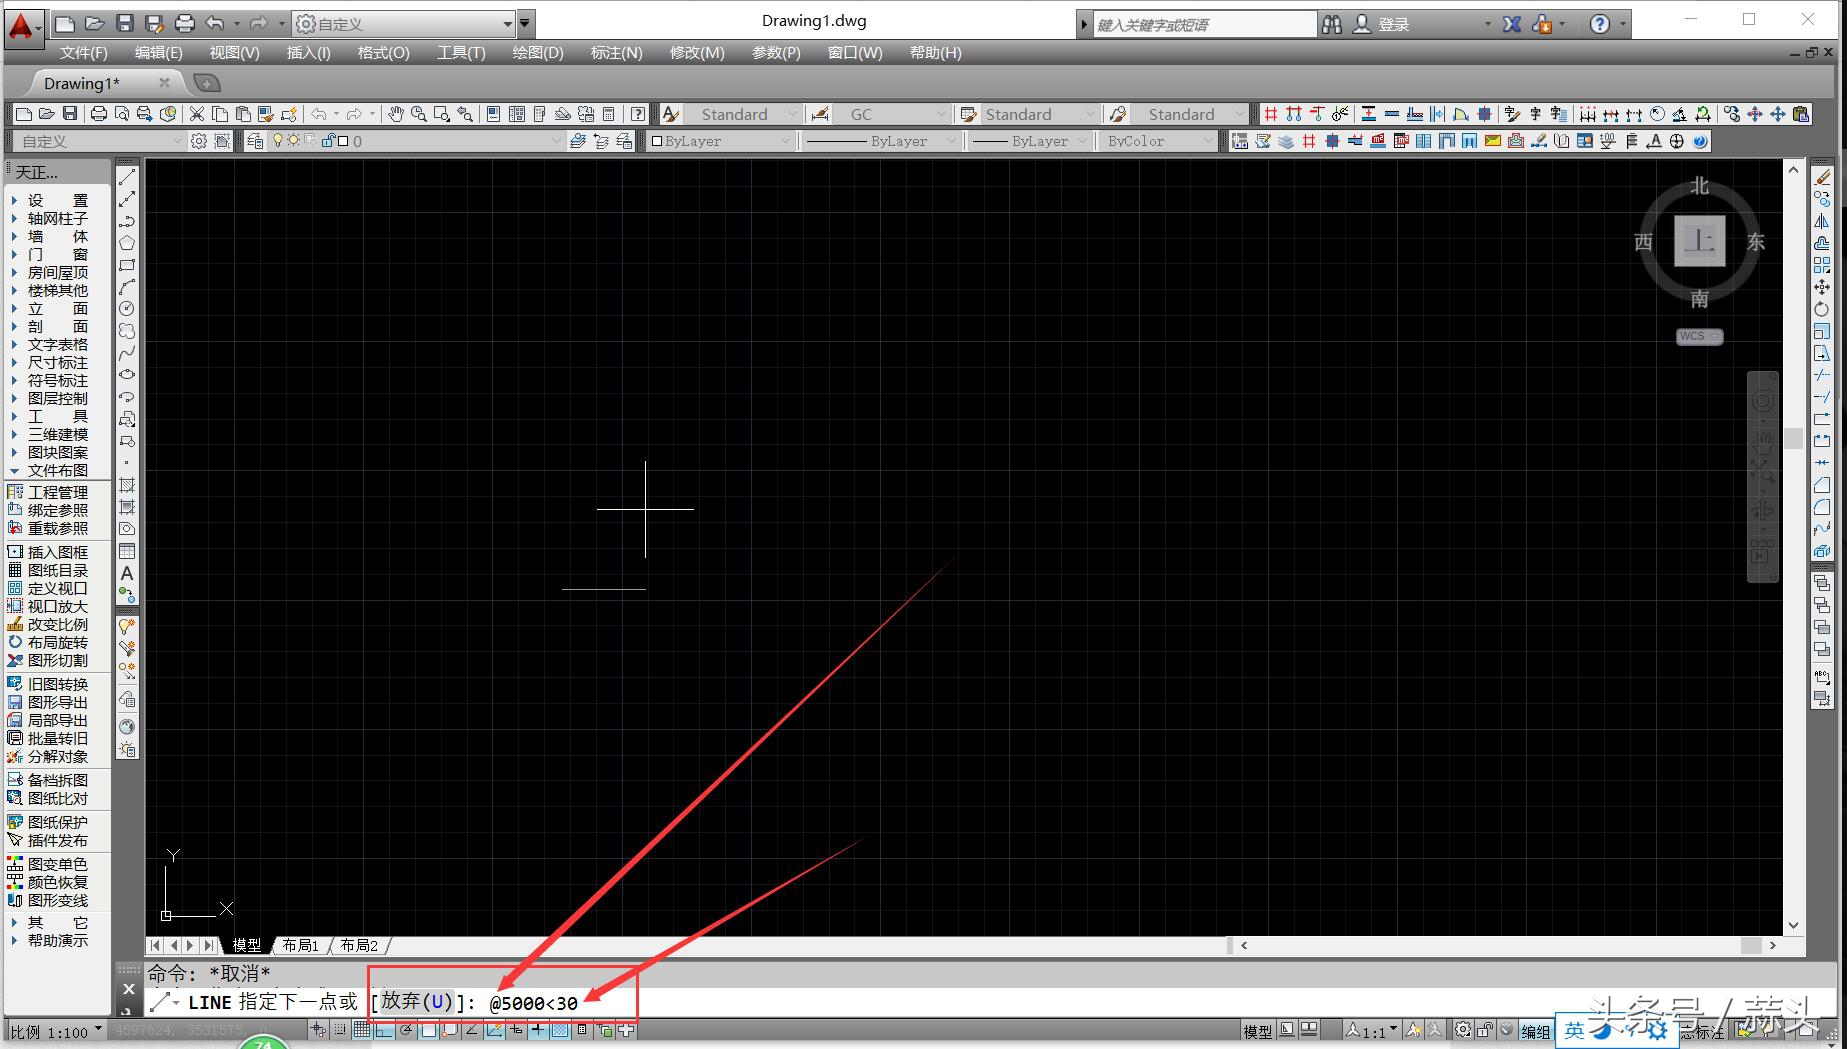
Task: Click 图纸目录 in the side panel
Action: [48, 570]
